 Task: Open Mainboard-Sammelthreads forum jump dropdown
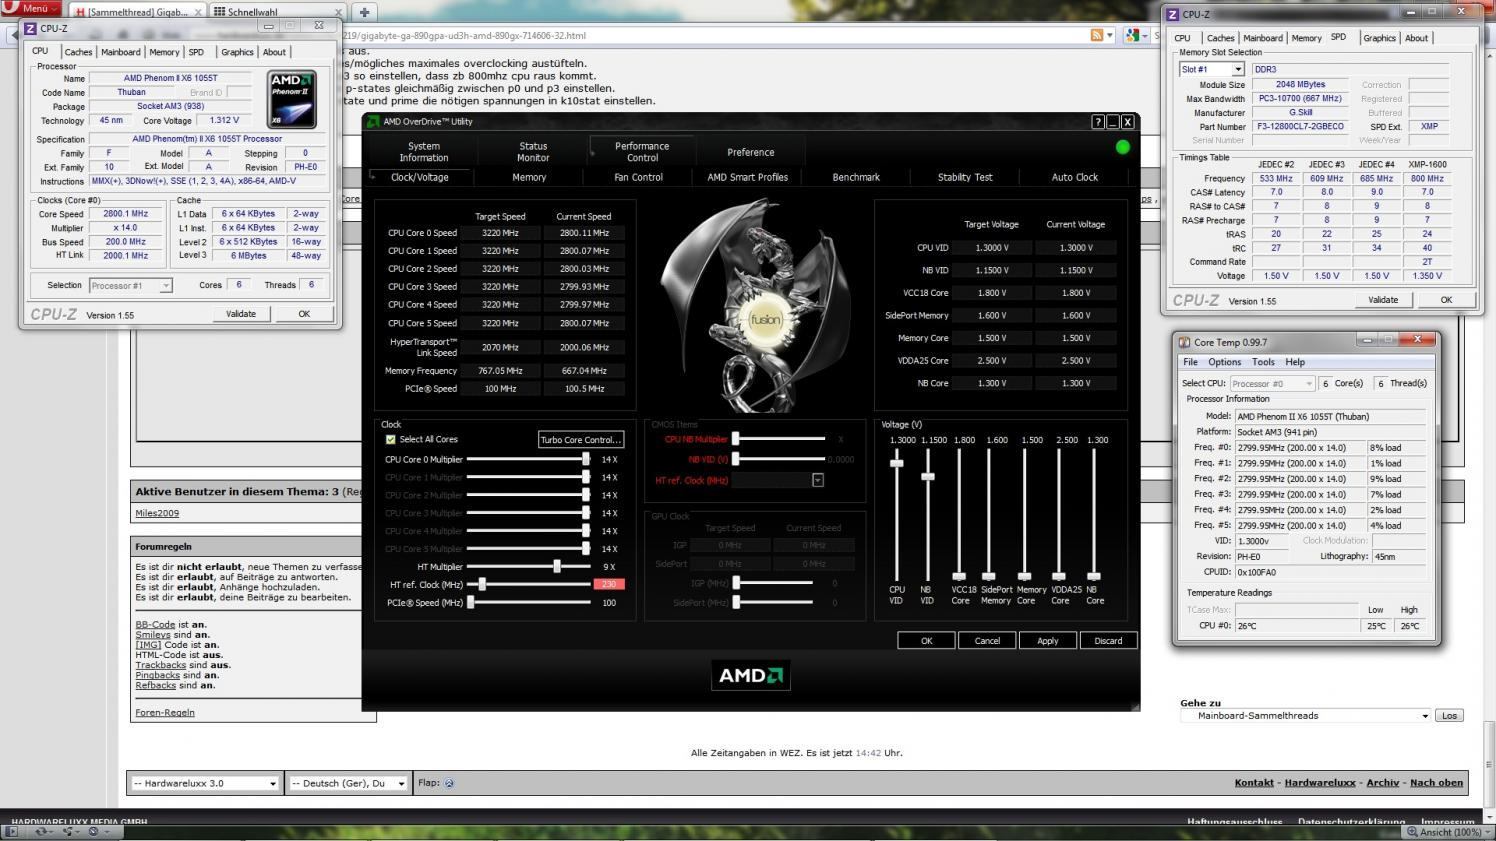(x=1306, y=715)
